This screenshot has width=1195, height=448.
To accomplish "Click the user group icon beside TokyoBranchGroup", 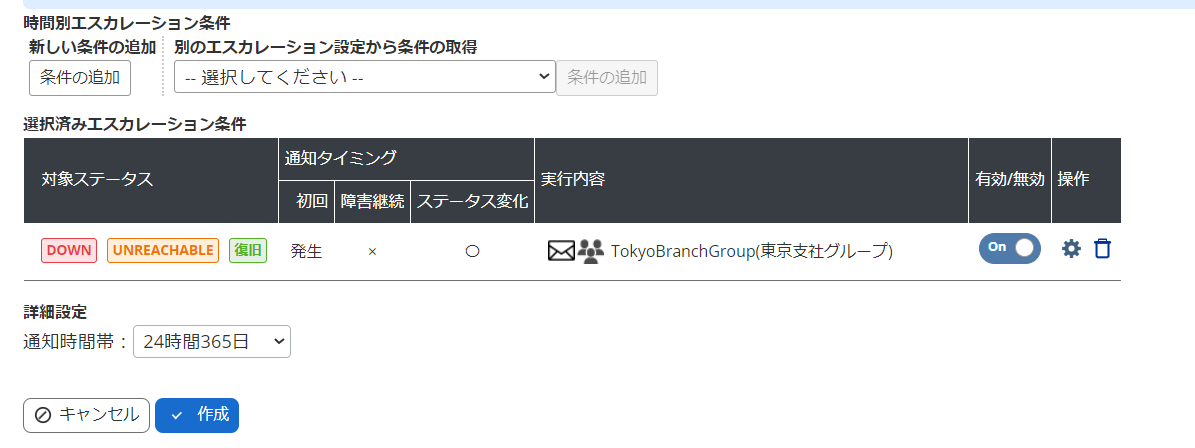I will pos(591,251).
